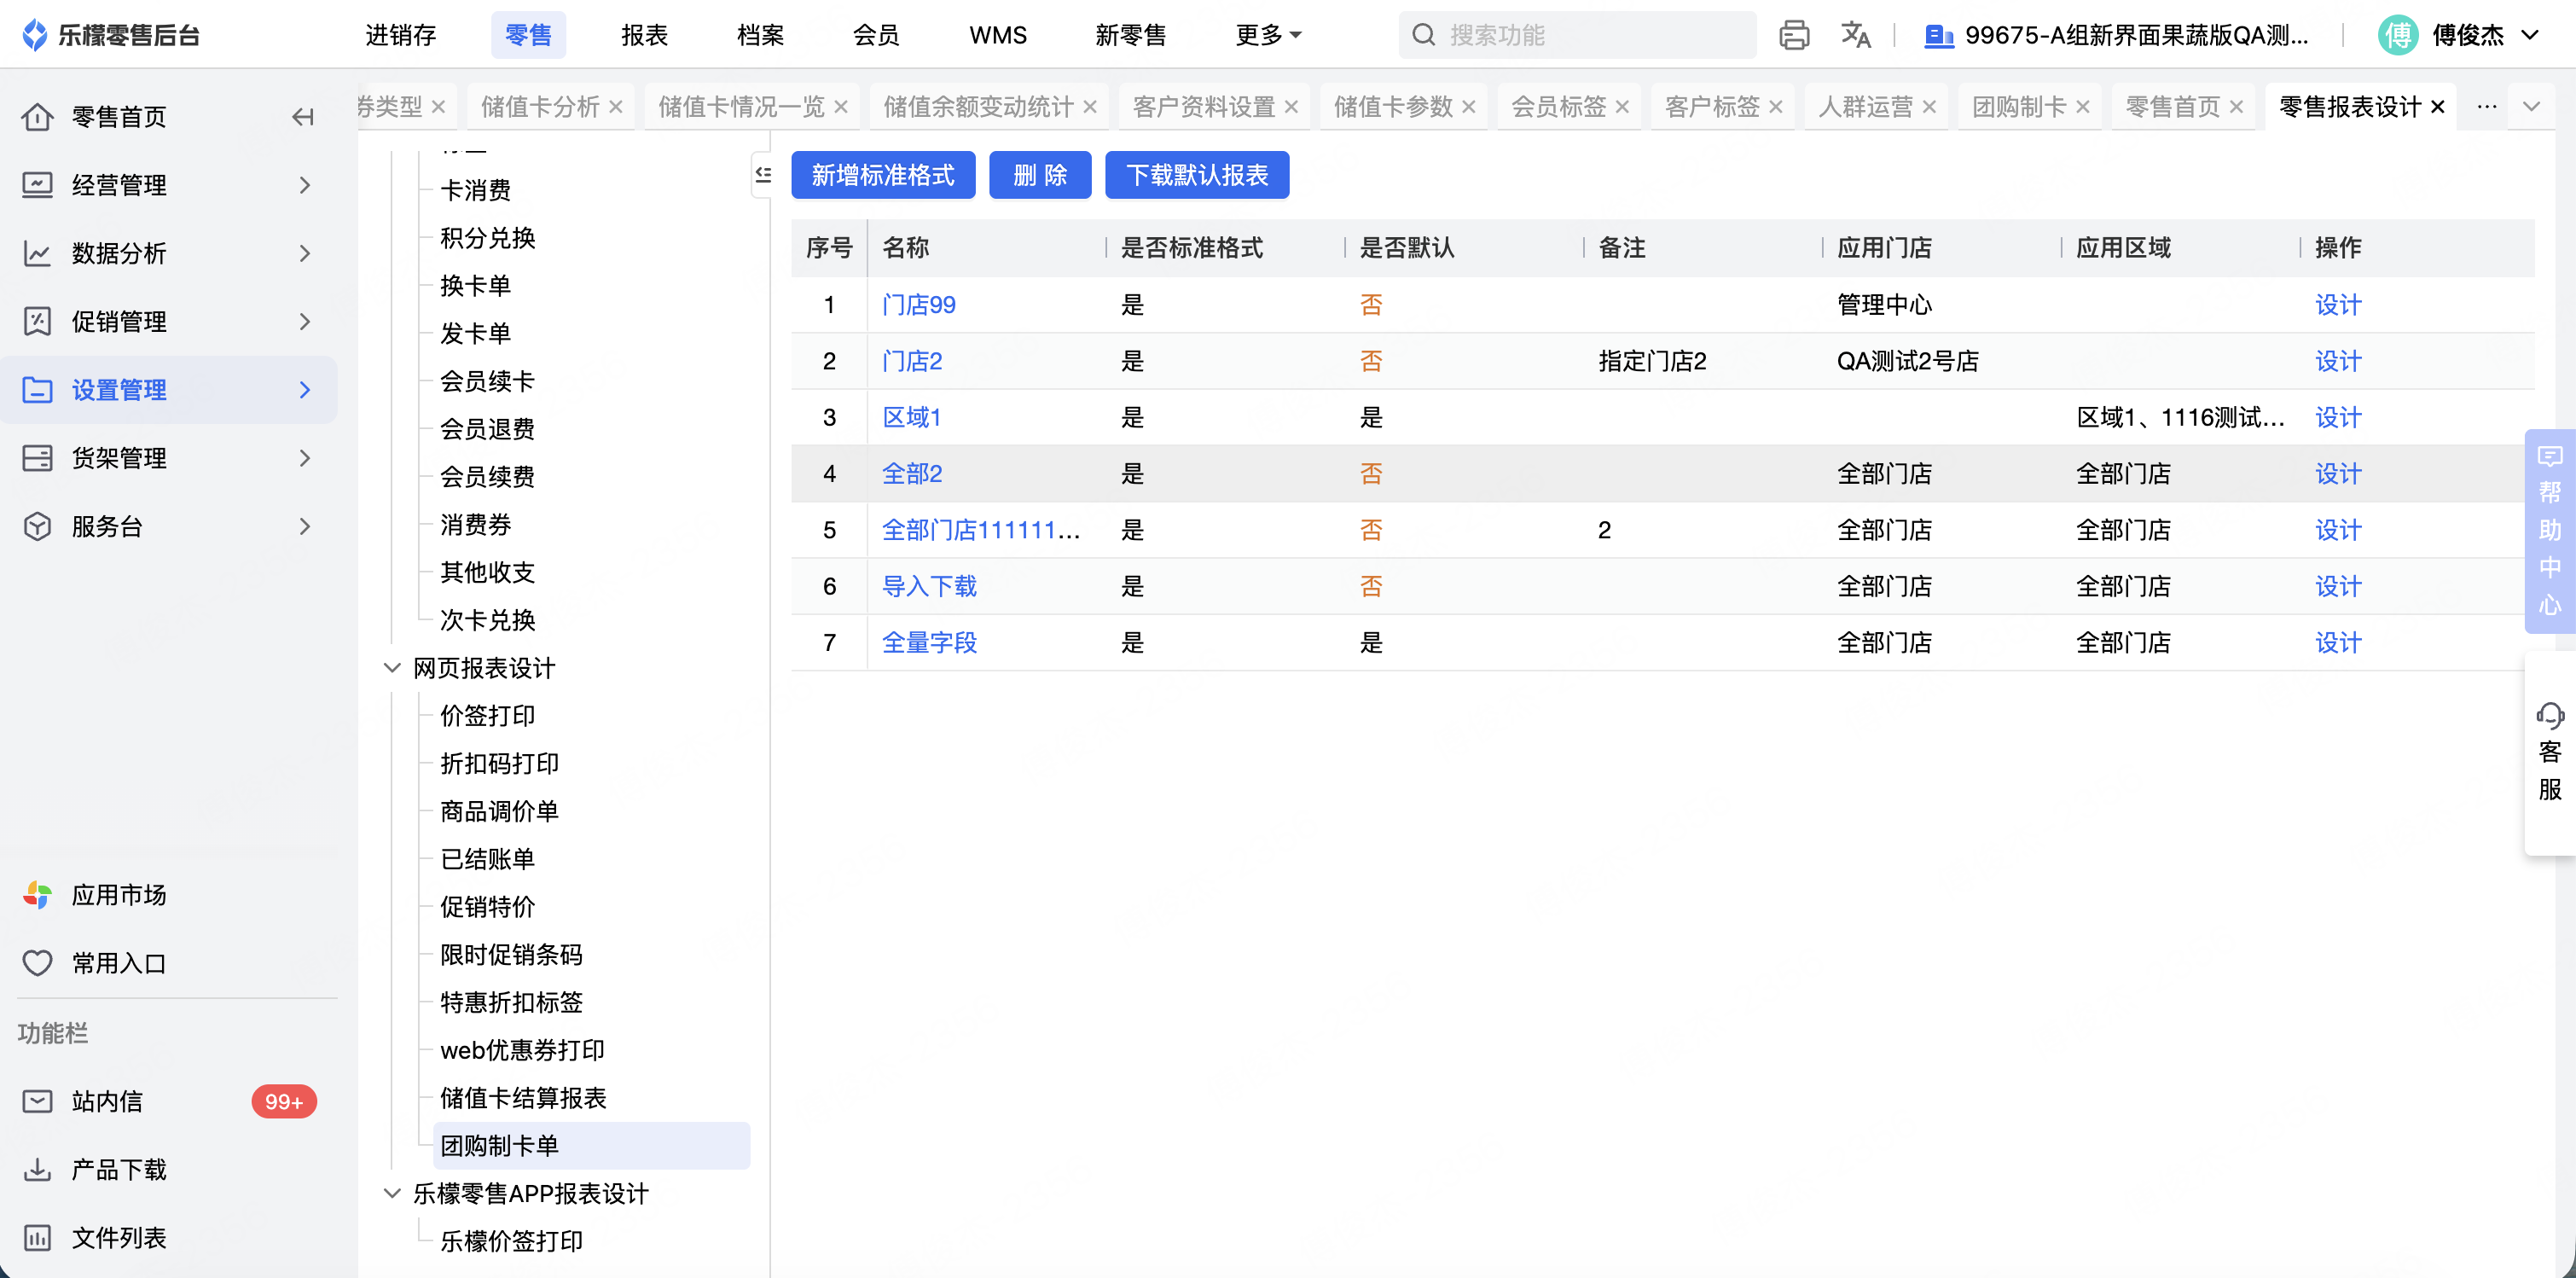Click the language translation icon
Image resolution: width=2576 pixels, height=1278 pixels.
pos(1855,35)
